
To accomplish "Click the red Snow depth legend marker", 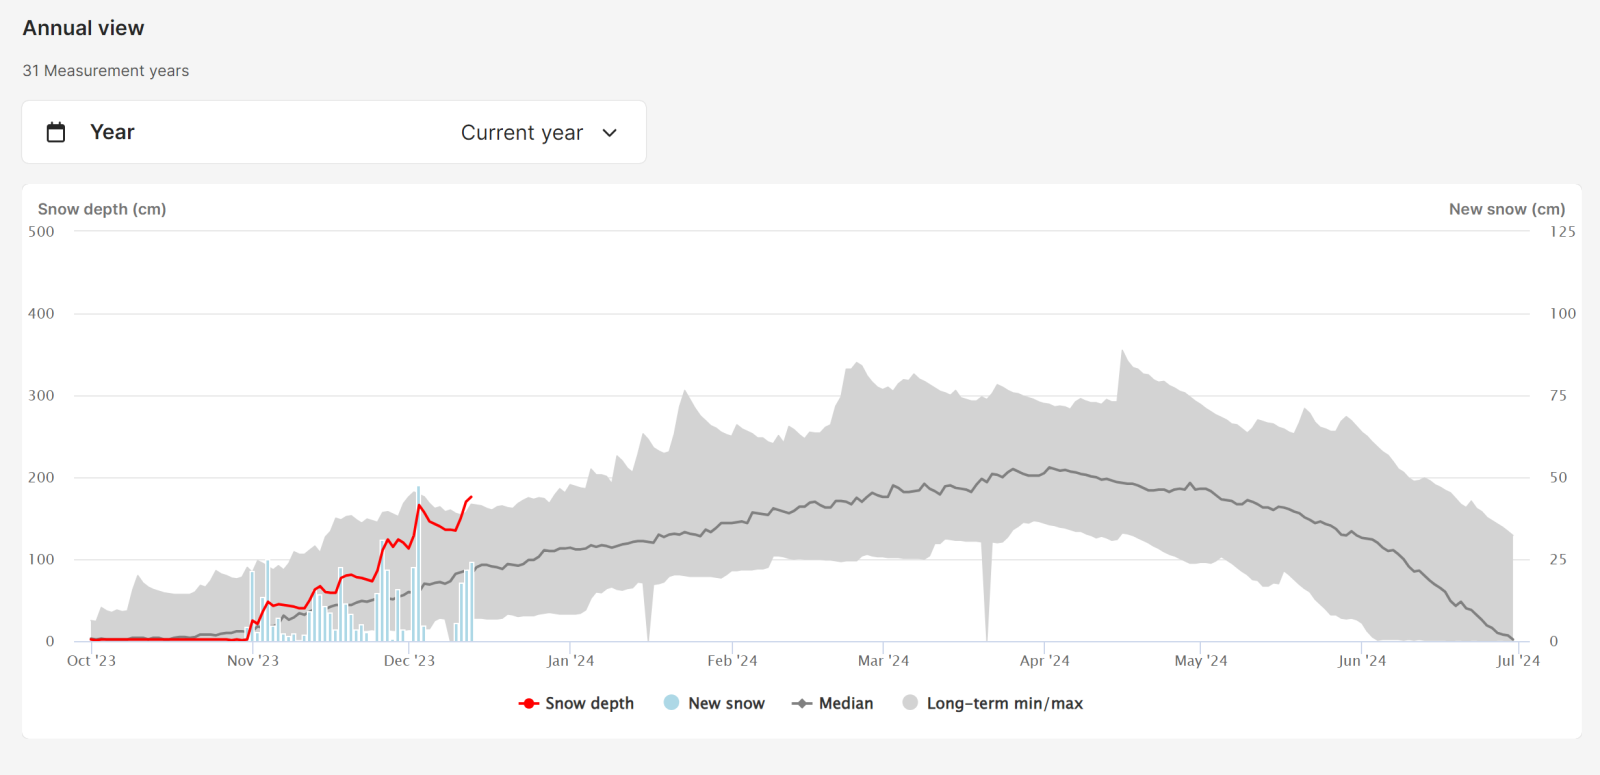I will tap(529, 703).
